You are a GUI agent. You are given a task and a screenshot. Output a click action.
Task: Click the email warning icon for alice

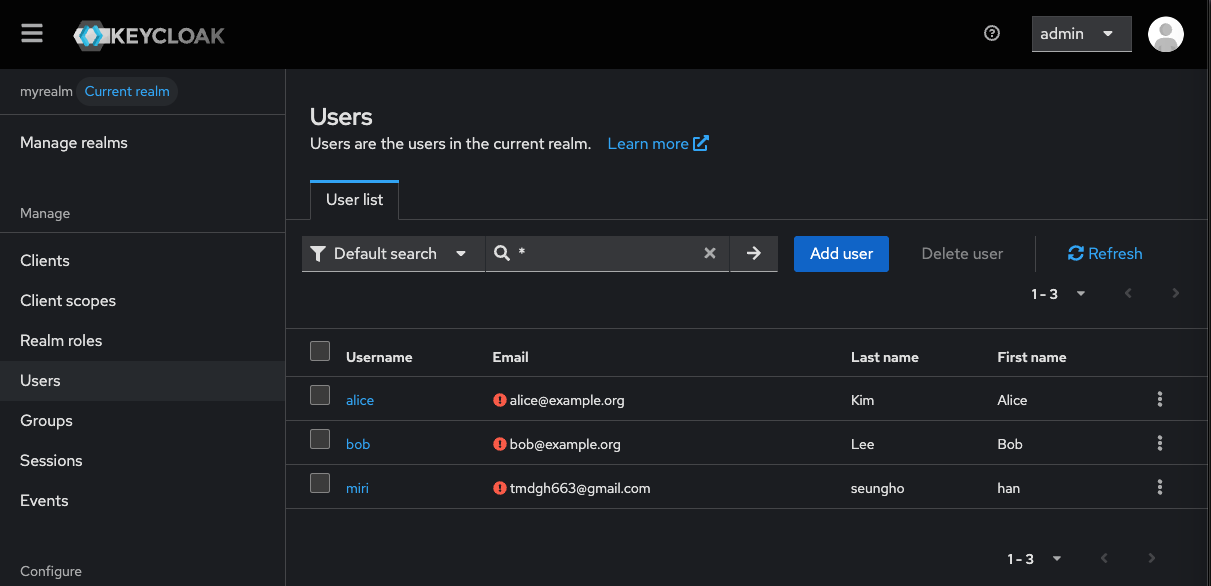pos(500,400)
